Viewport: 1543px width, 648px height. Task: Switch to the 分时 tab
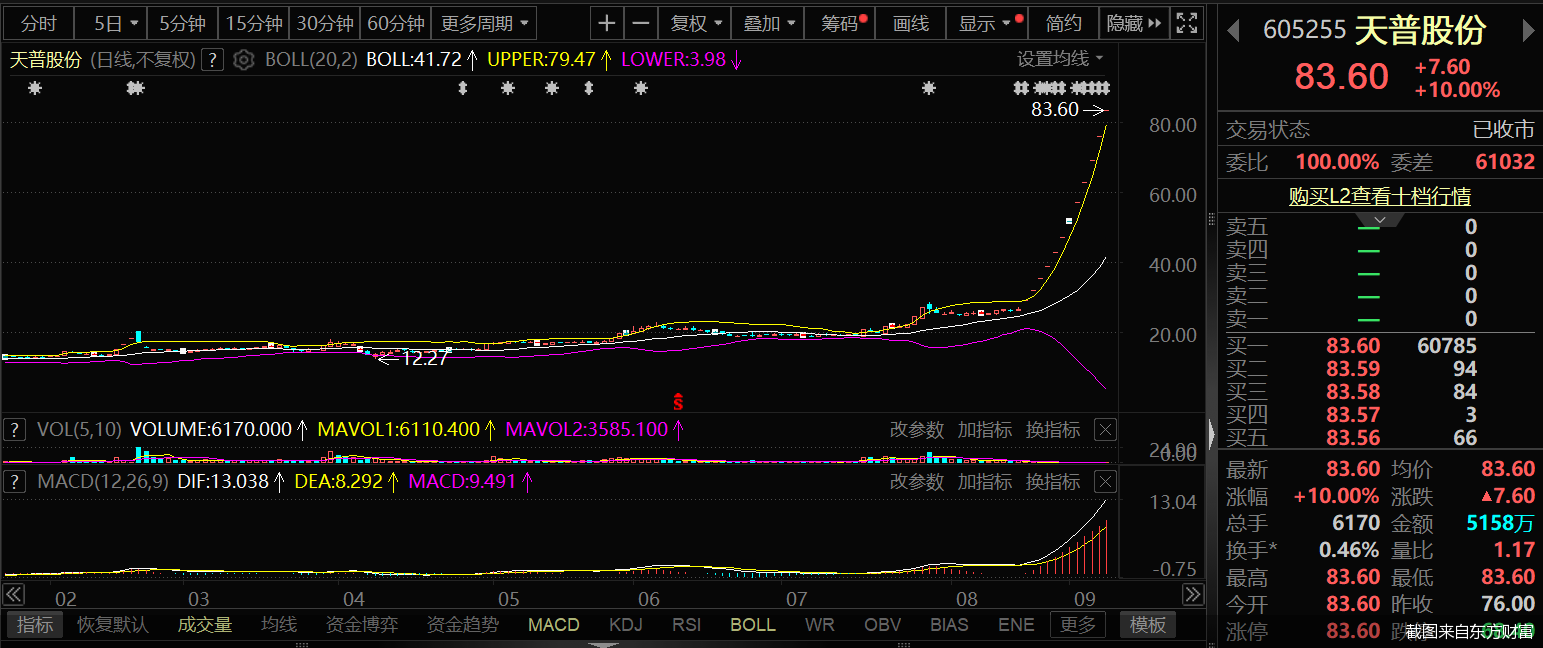click(39, 23)
